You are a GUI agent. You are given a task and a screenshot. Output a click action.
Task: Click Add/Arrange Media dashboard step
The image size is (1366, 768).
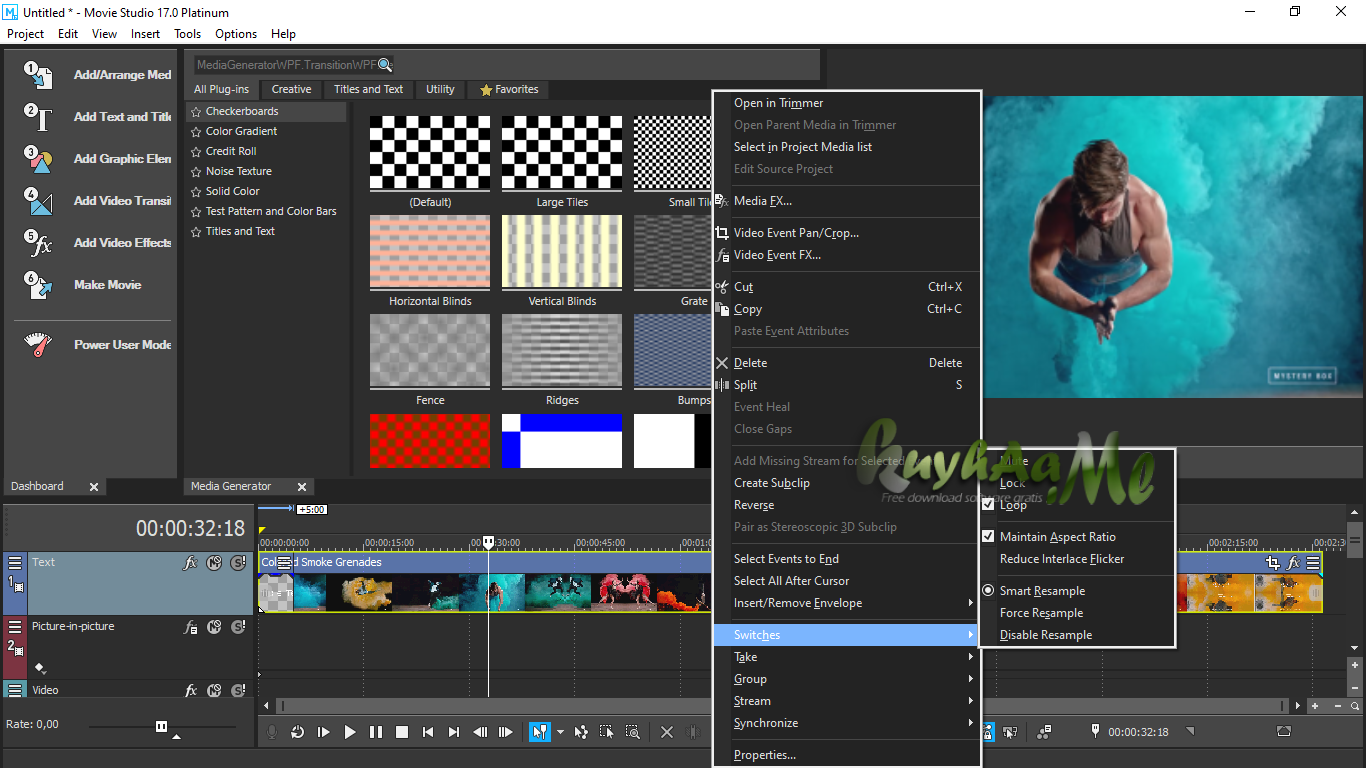(x=97, y=75)
